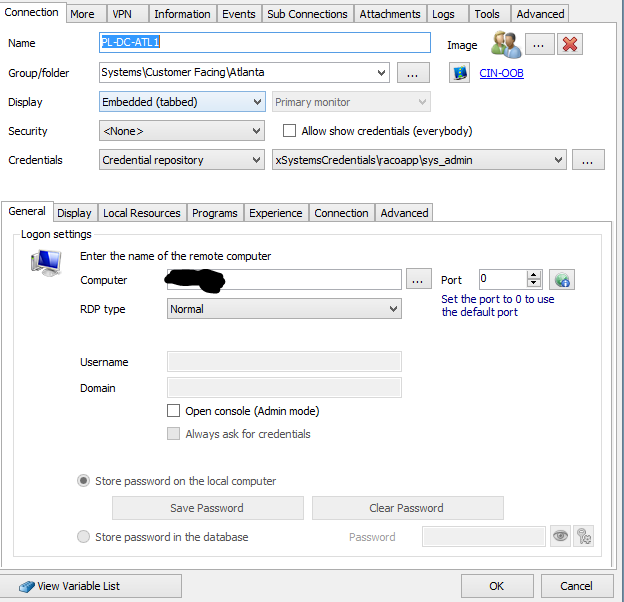
Task: Browse for image with ellipsis button
Action: tap(539, 44)
